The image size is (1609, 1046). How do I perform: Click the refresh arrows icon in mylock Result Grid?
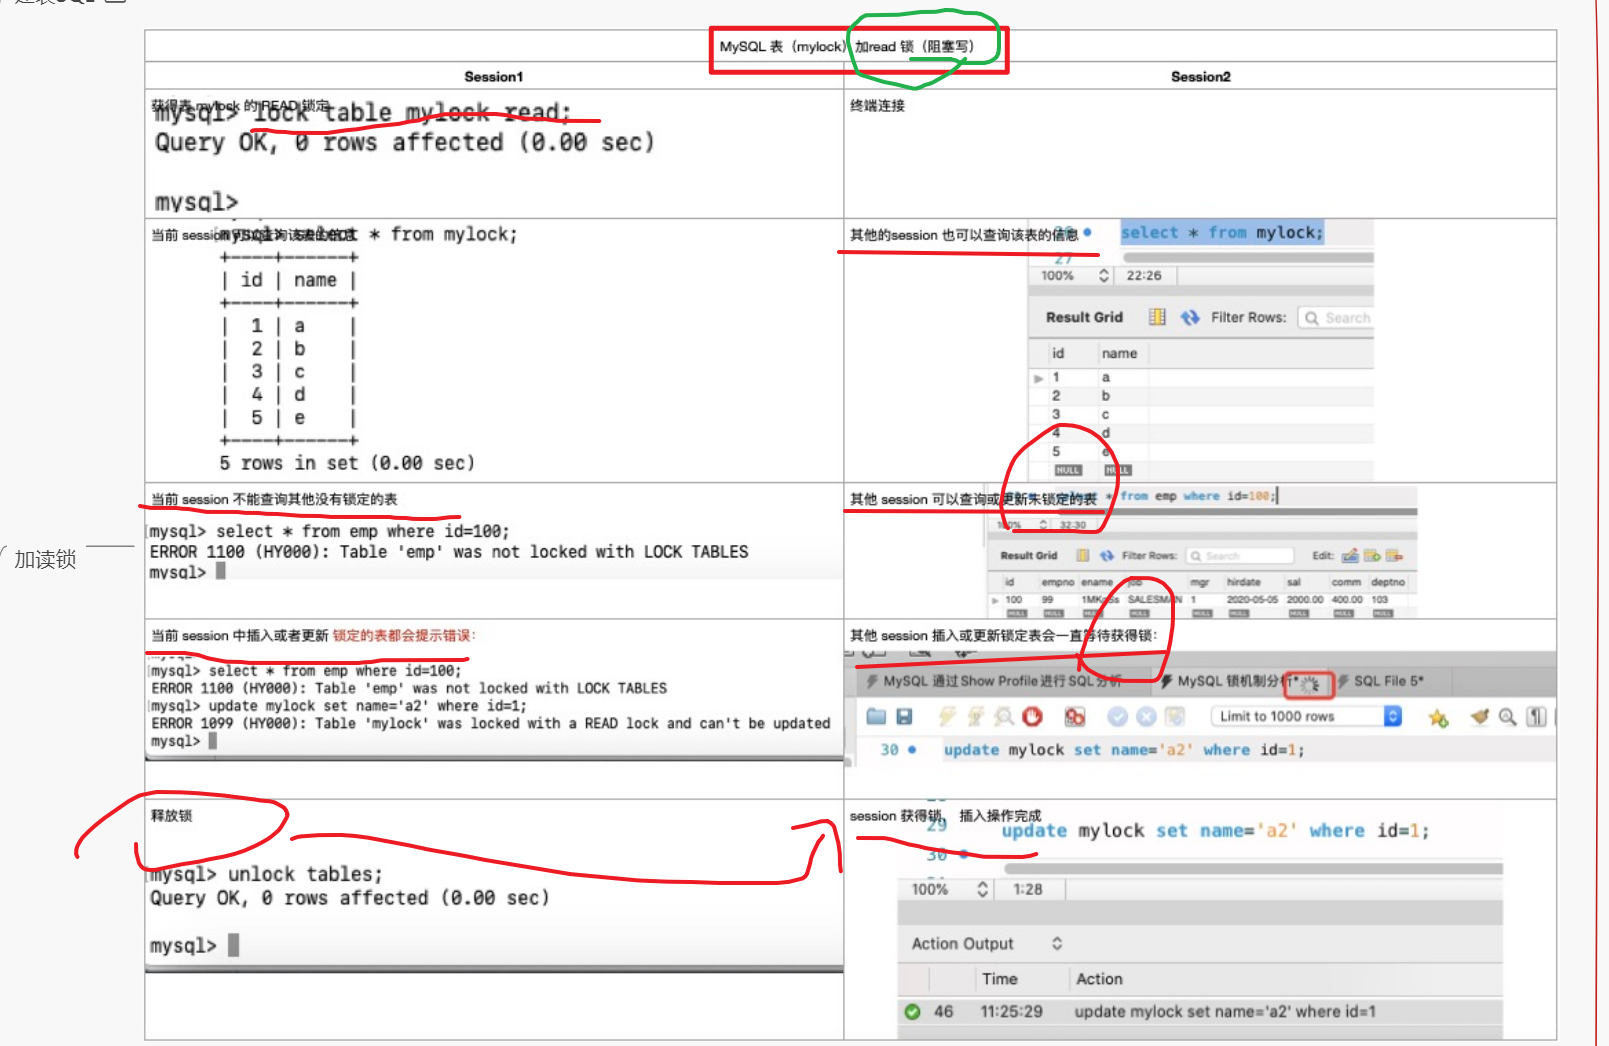(x=1190, y=317)
